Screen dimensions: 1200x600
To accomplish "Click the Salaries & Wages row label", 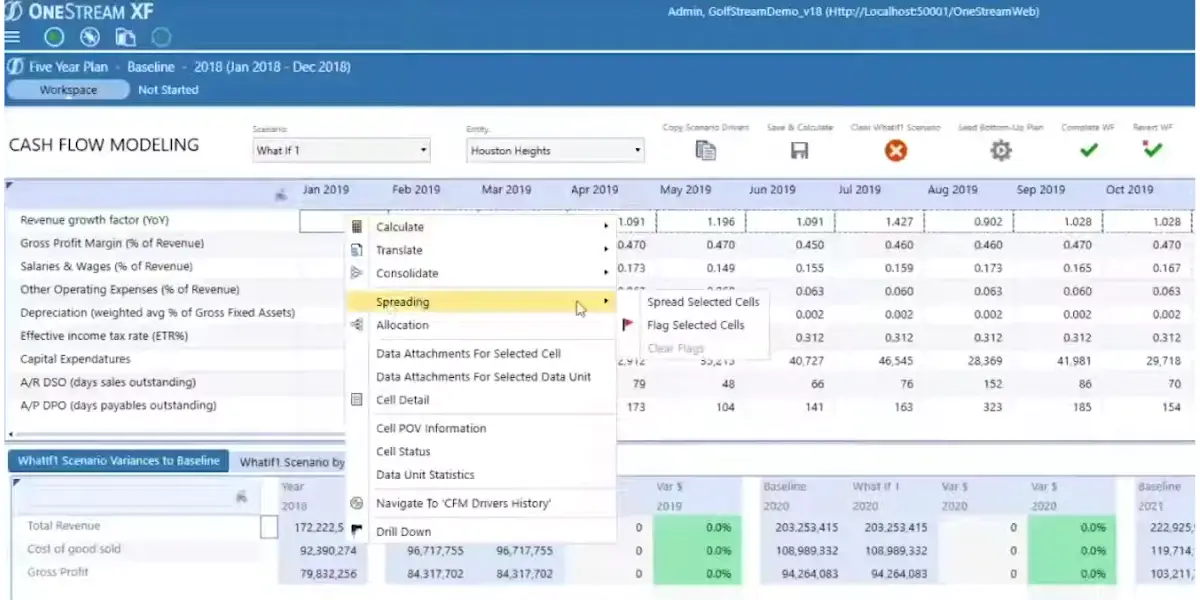I will pos(107,267).
